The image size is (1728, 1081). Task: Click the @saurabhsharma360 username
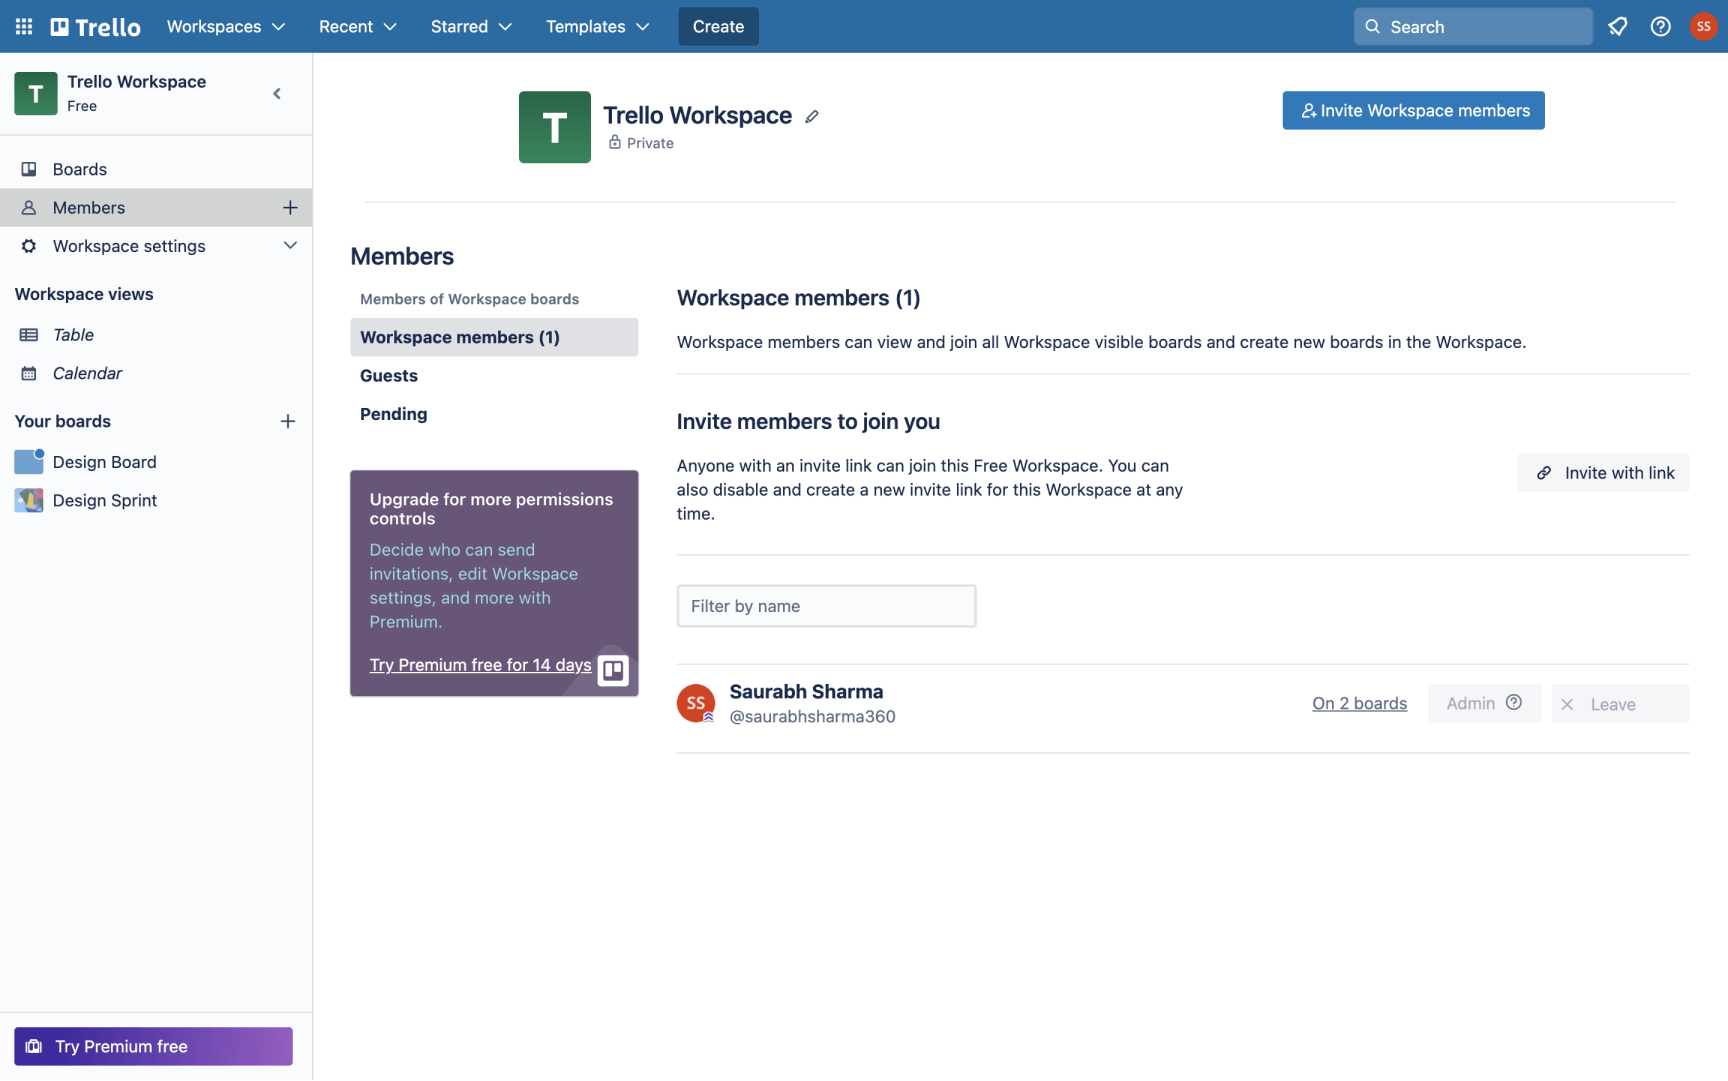[812, 717]
